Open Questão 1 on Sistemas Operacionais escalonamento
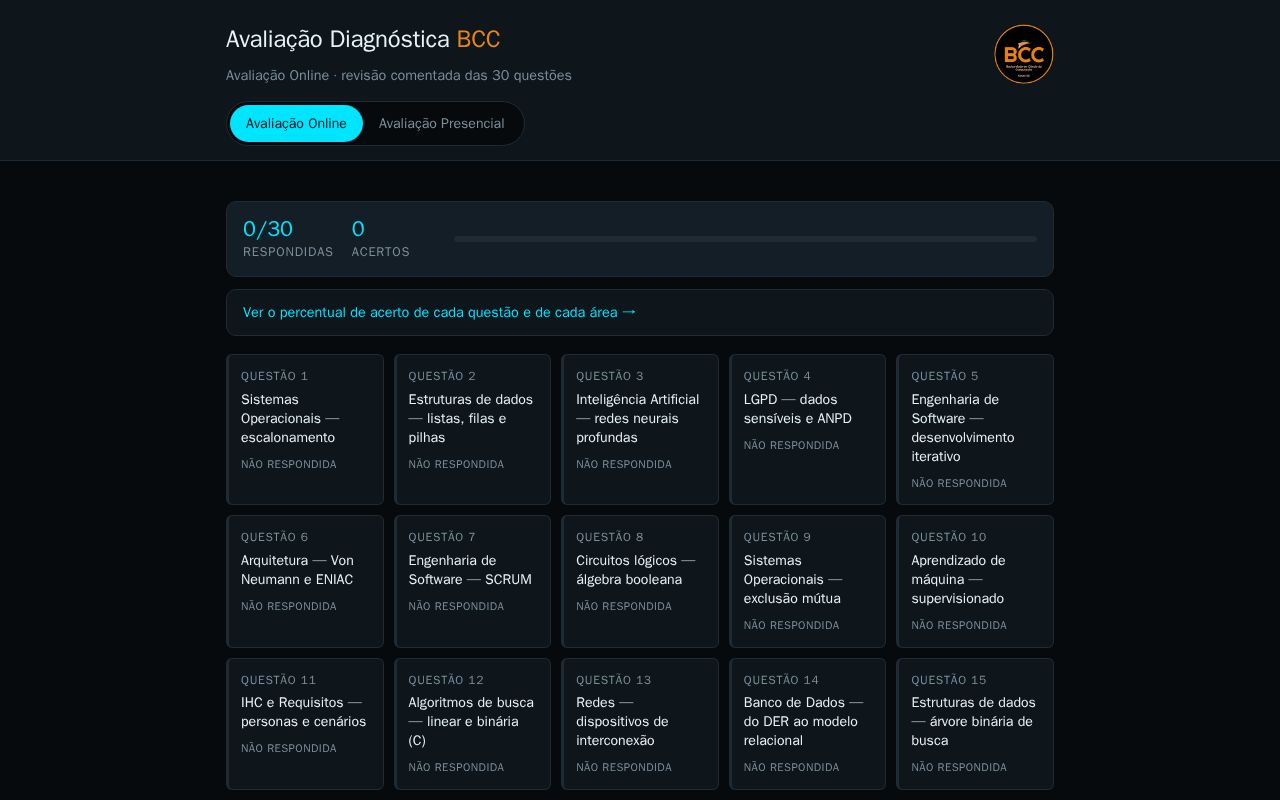 tap(305, 429)
